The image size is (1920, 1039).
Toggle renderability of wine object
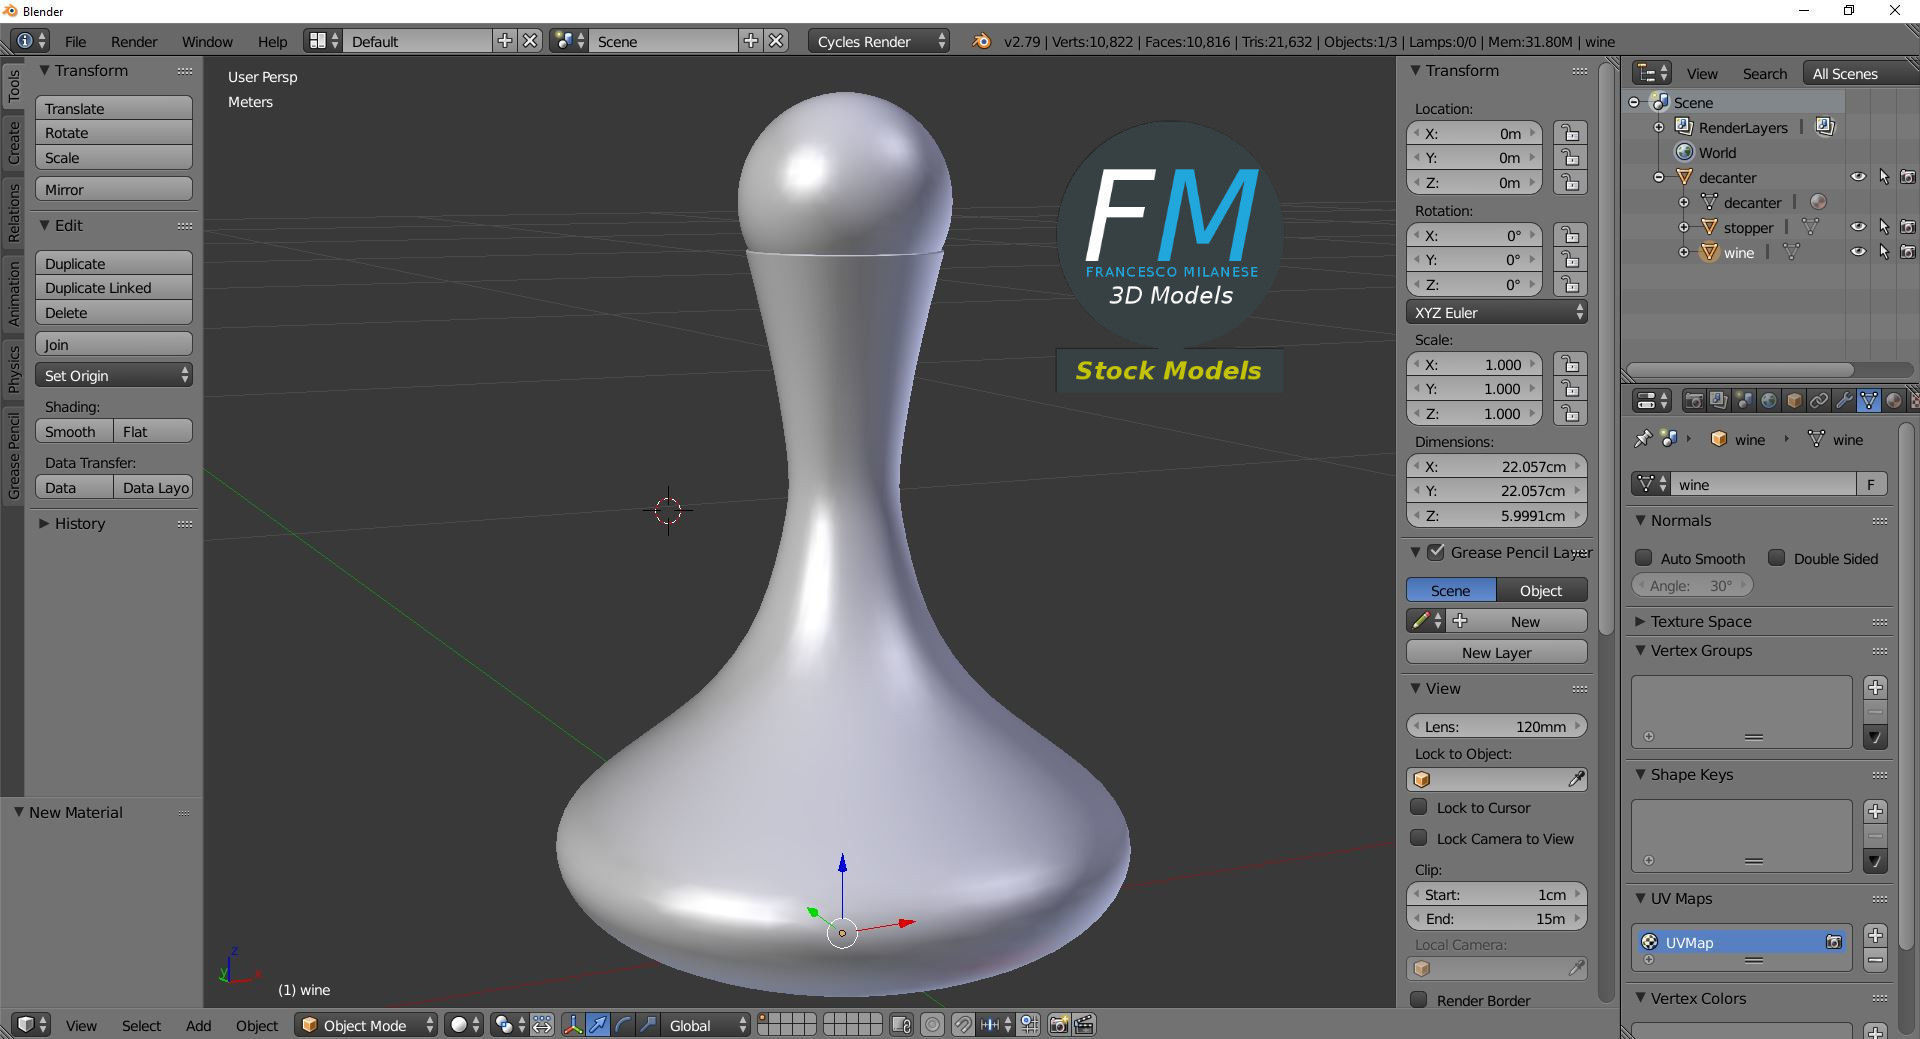(x=1908, y=252)
